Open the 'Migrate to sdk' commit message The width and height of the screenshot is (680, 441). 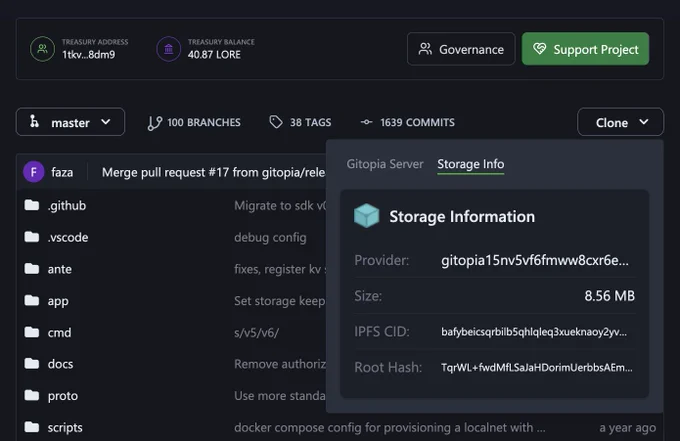[280, 206]
